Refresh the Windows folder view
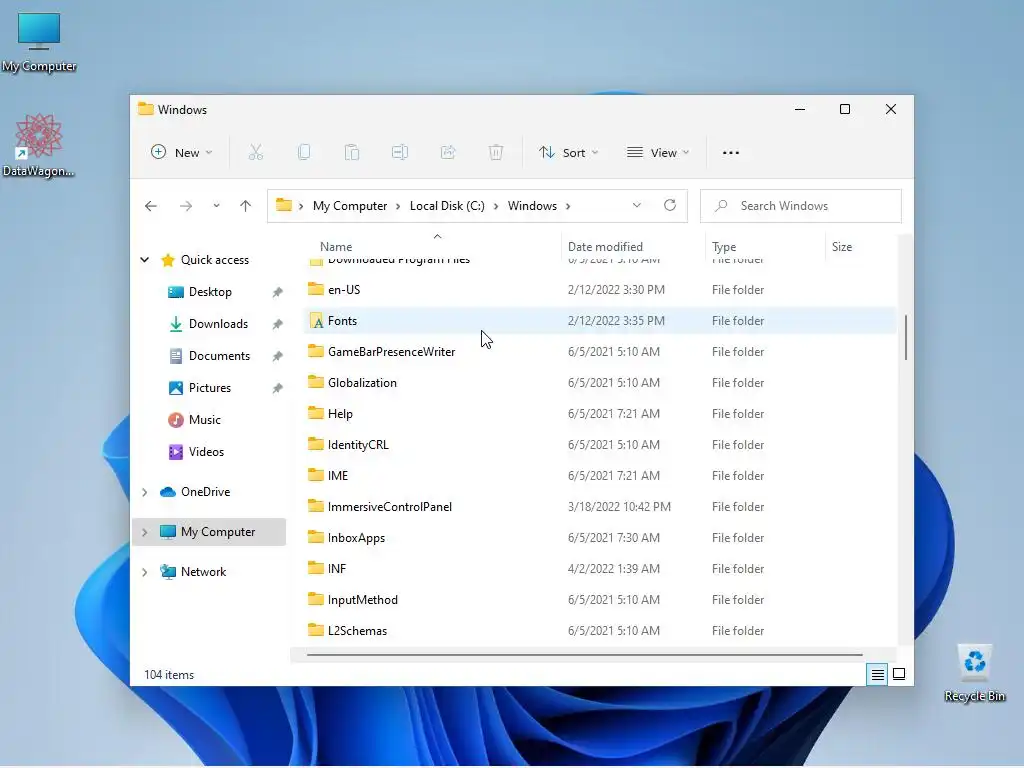Viewport: 1024px width, 768px height. (670, 205)
